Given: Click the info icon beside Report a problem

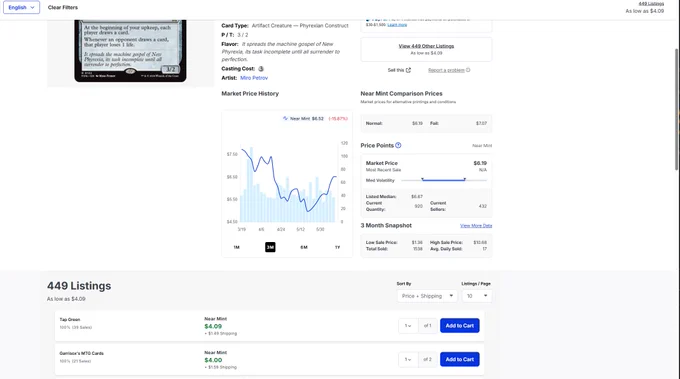Looking at the screenshot, I should 468,70.
